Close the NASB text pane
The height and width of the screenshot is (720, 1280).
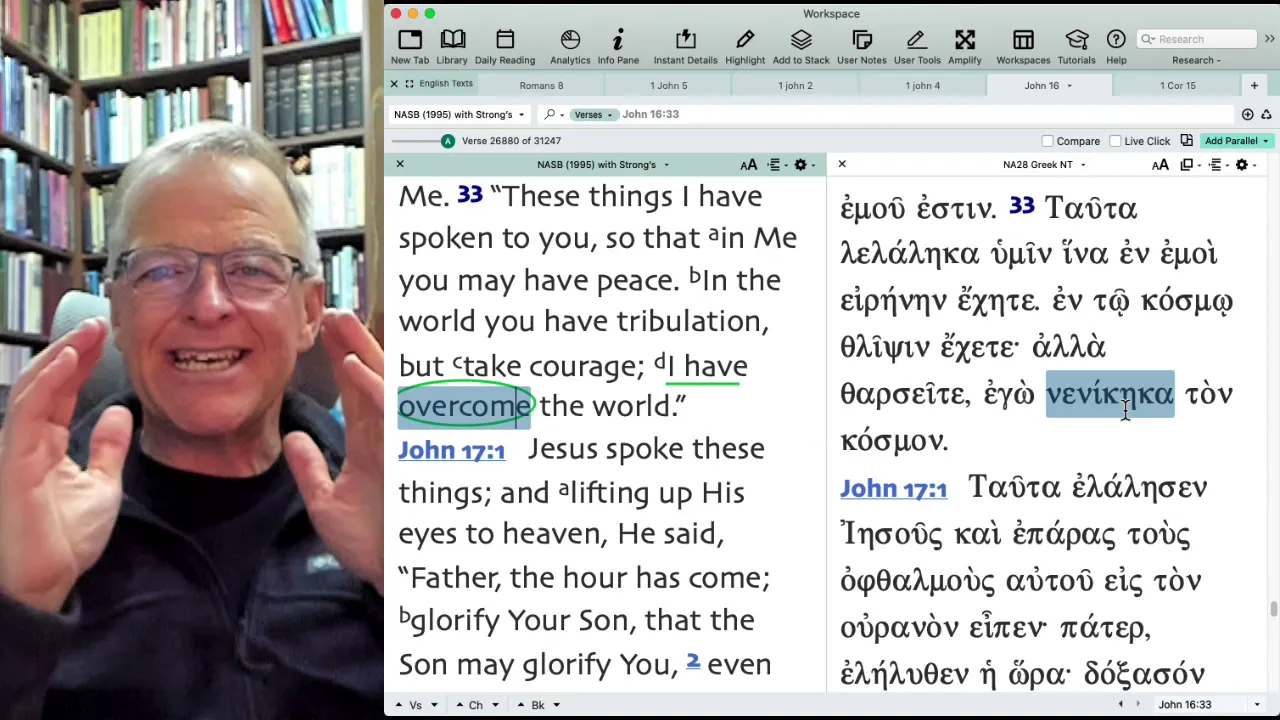click(x=400, y=164)
